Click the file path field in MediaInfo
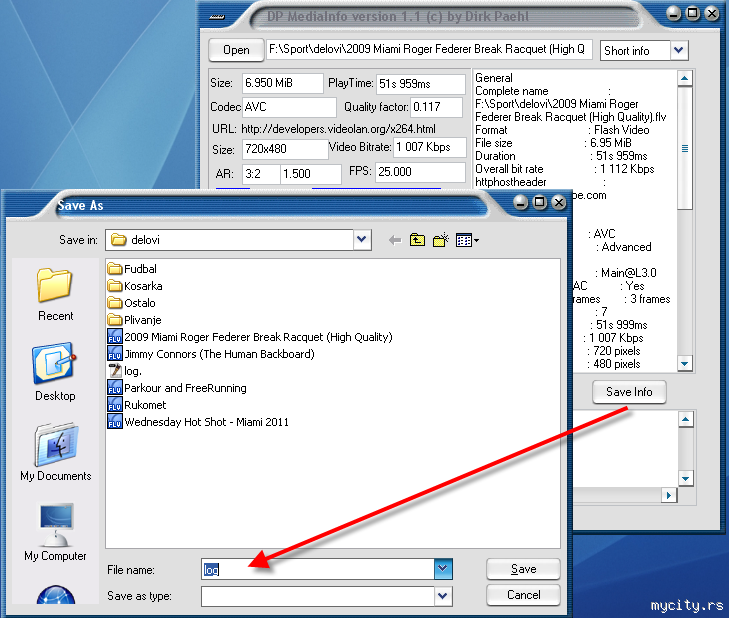The height and width of the screenshot is (618, 729). coord(429,49)
